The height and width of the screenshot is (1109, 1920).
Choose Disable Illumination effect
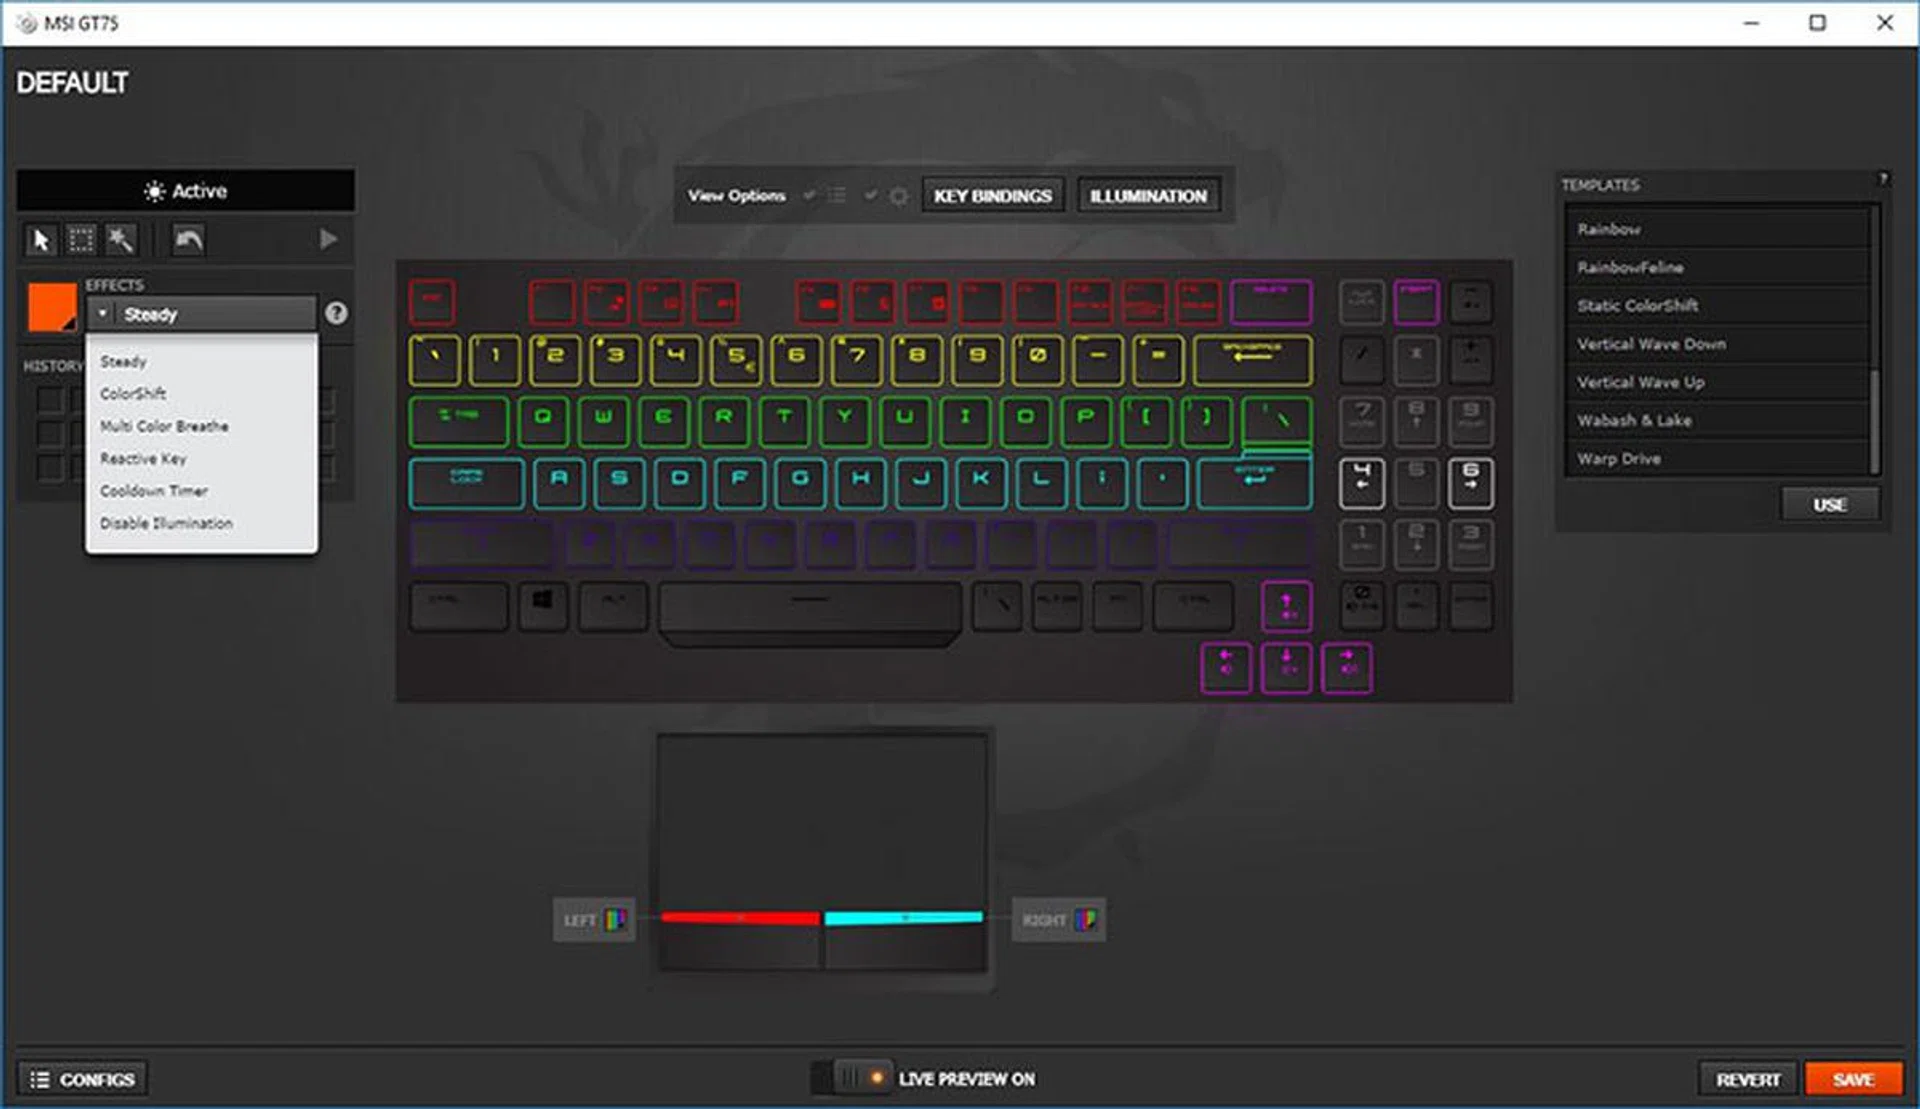coord(166,523)
